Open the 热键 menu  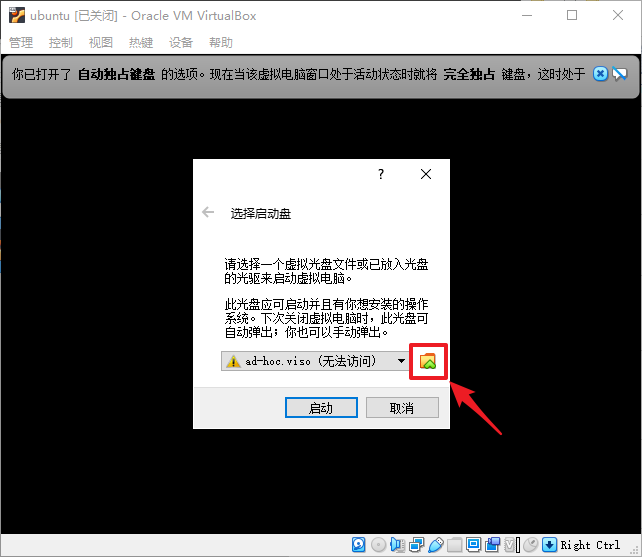click(141, 43)
